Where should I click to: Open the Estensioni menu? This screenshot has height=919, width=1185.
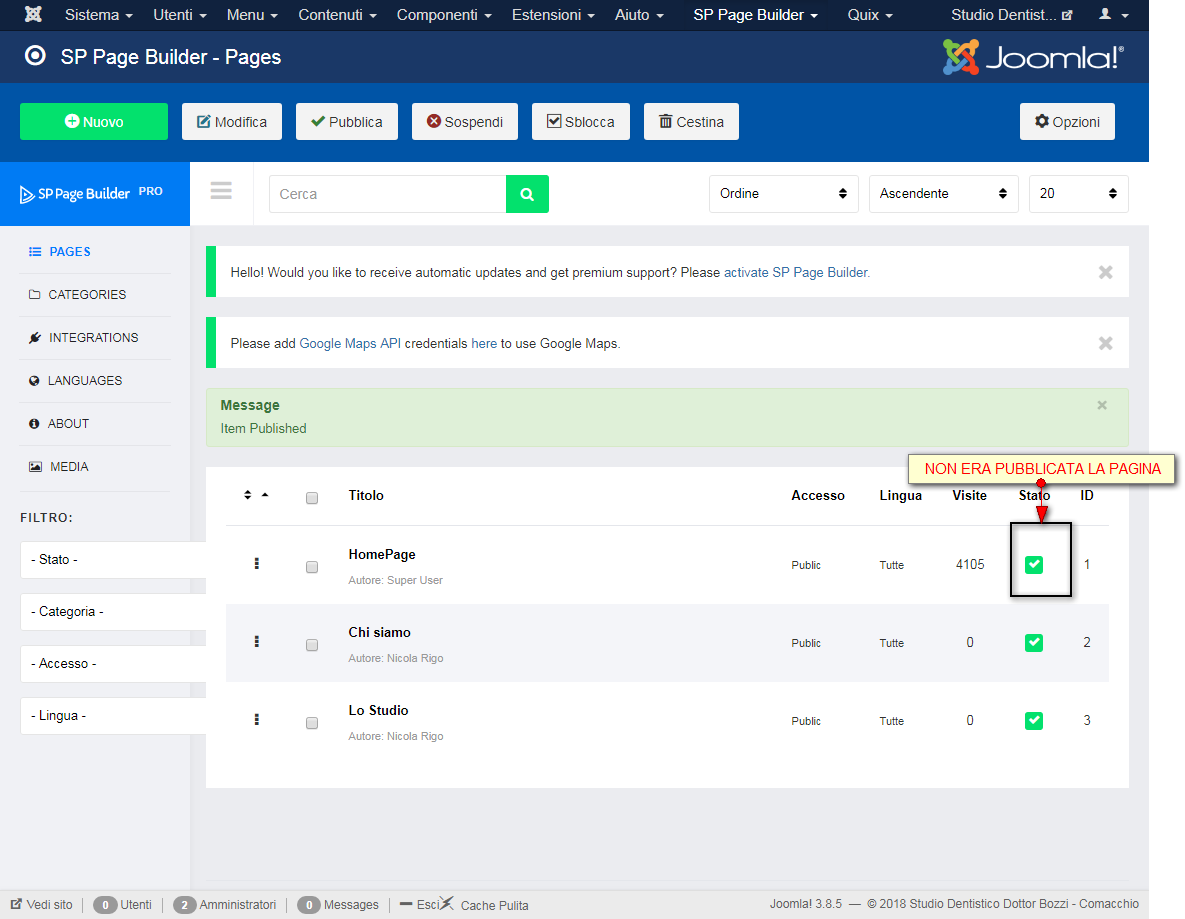tap(552, 15)
